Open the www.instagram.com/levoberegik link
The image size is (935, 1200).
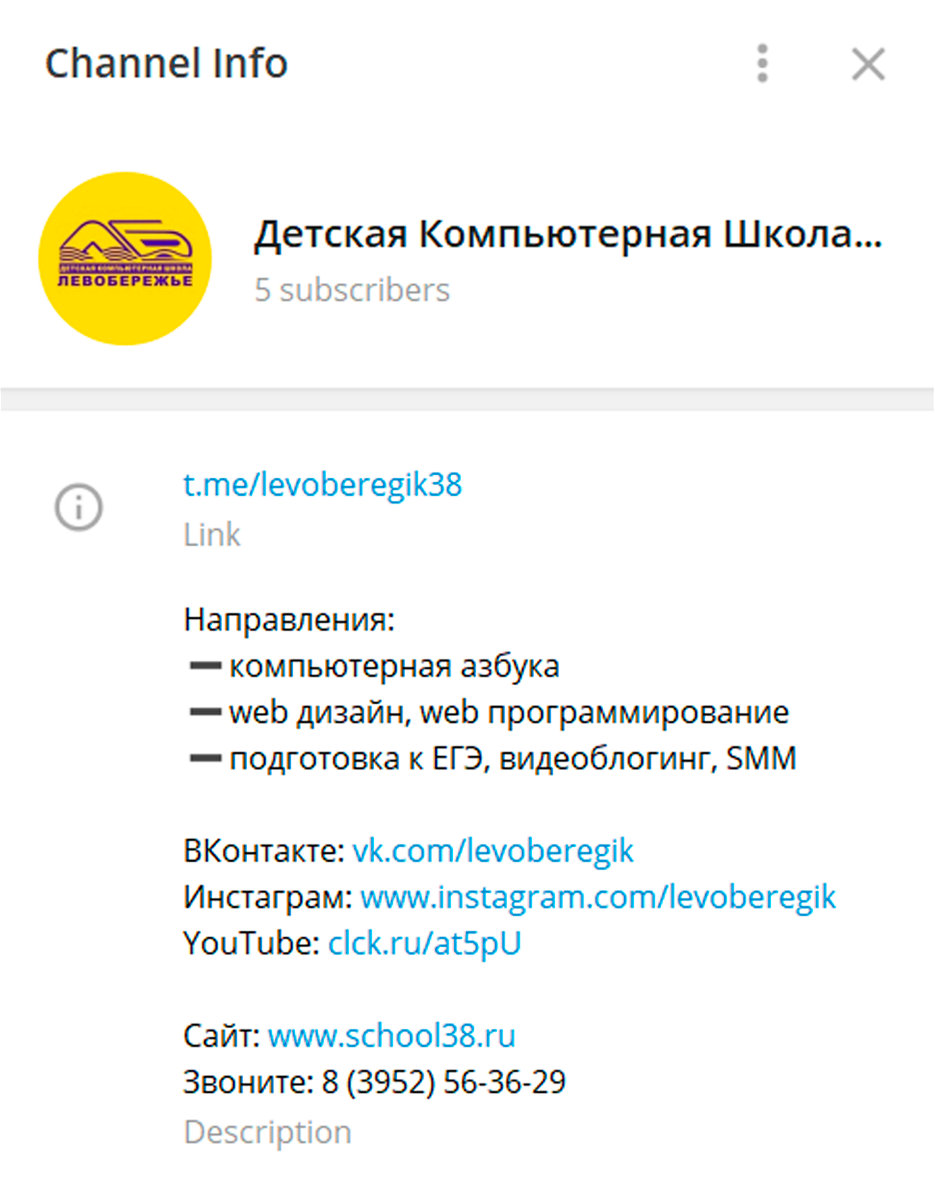(x=598, y=897)
